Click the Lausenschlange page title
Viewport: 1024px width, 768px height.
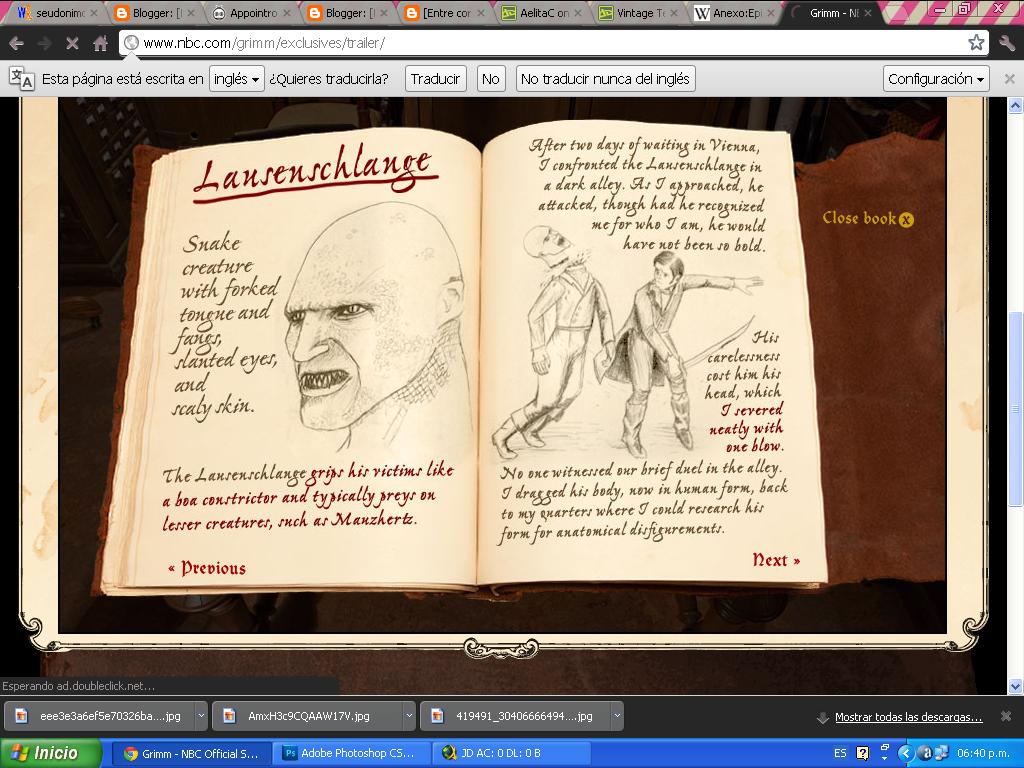[x=315, y=172]
